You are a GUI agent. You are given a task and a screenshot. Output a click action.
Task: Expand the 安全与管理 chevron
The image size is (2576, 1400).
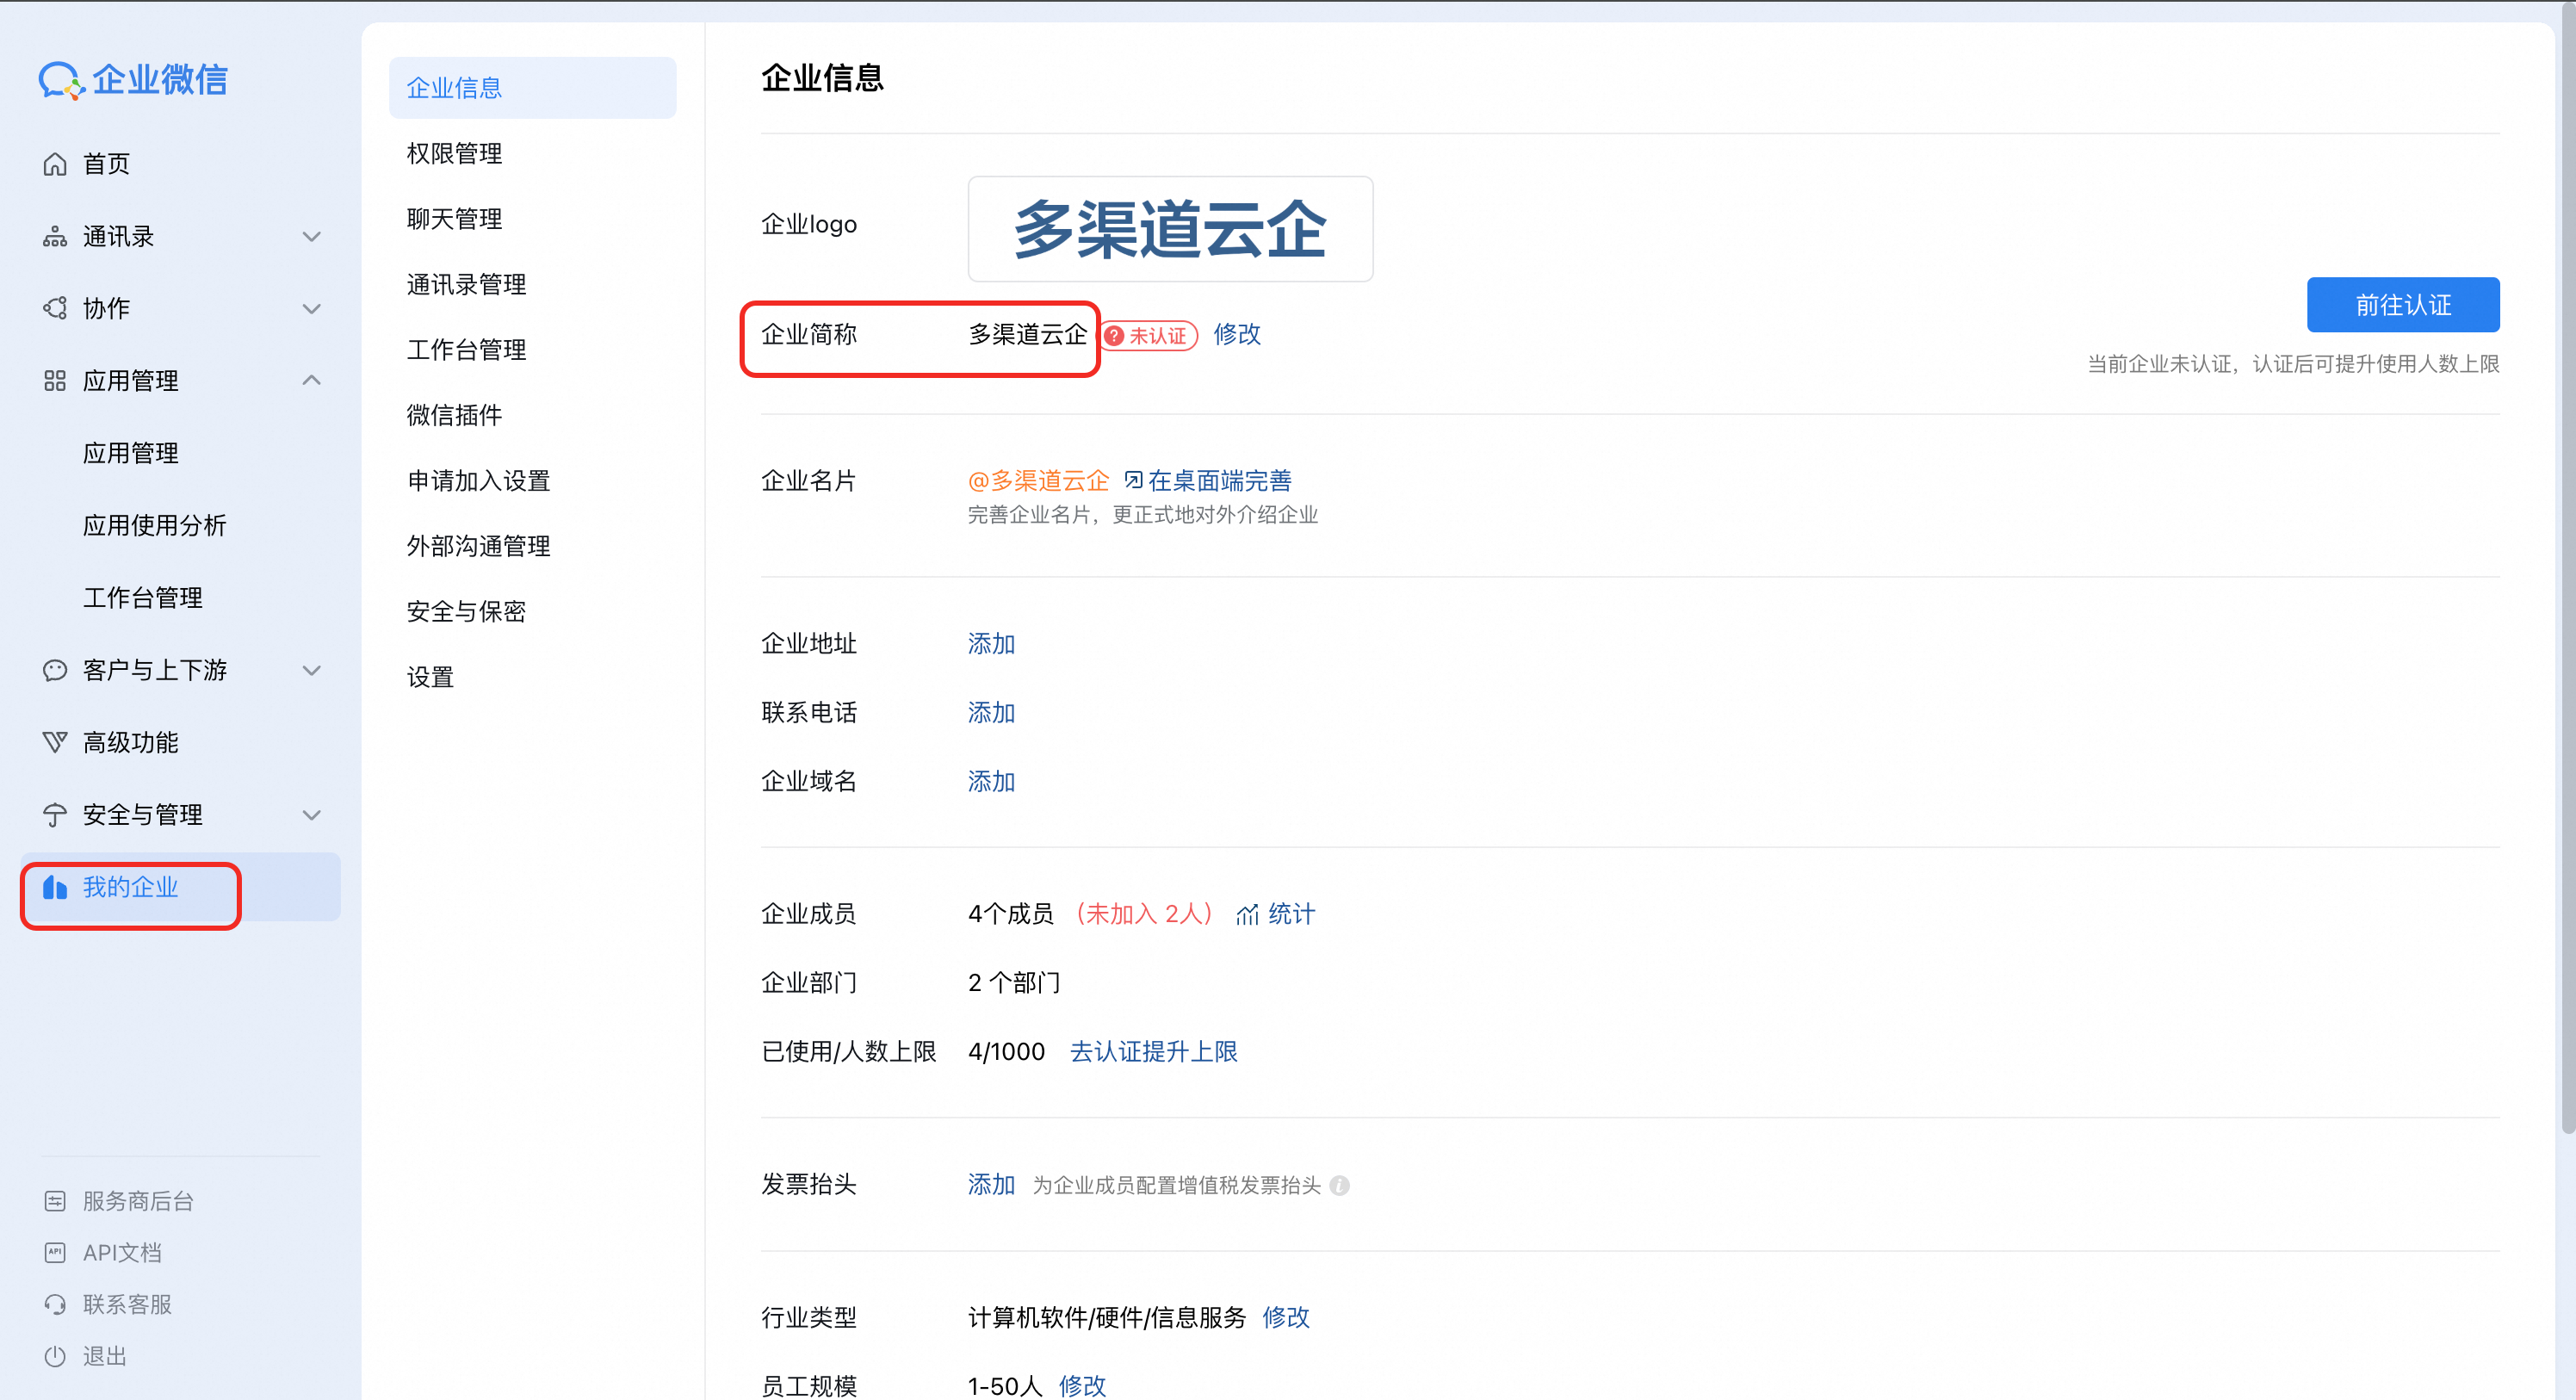[312, 815]
